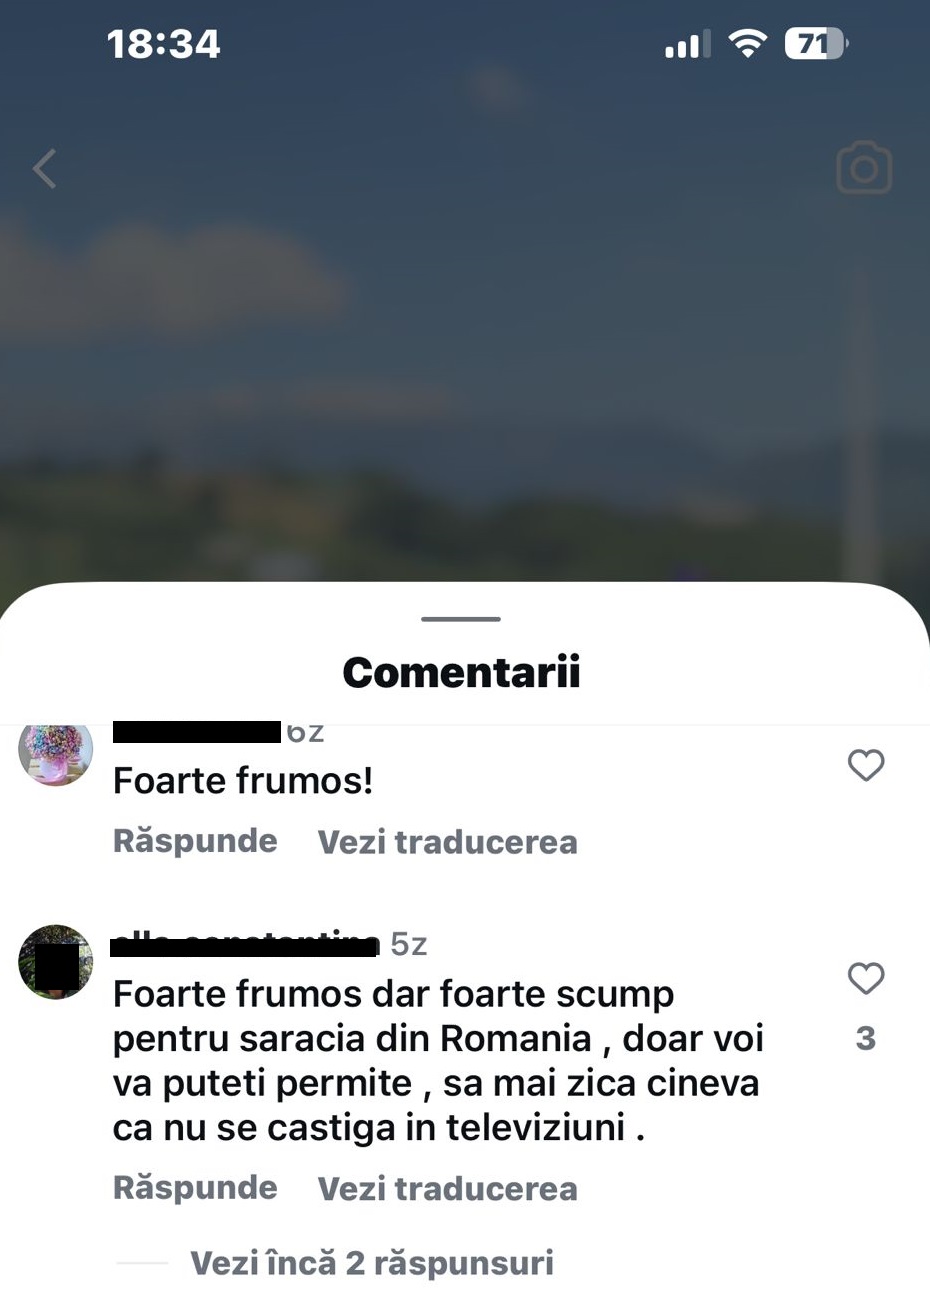Tap the drag handle above Comentarii
This screenshot has width=930, height=1310.
click(x=461, y=619)
